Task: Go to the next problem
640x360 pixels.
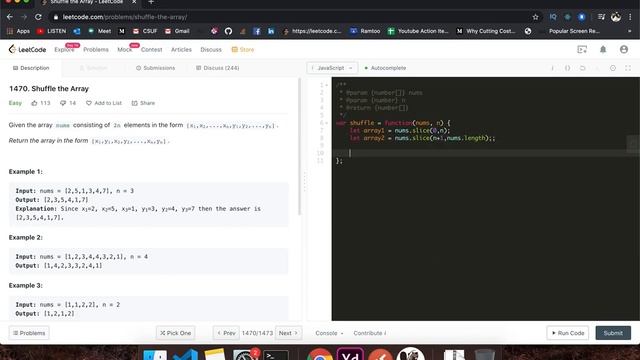Action: [289, 333]
